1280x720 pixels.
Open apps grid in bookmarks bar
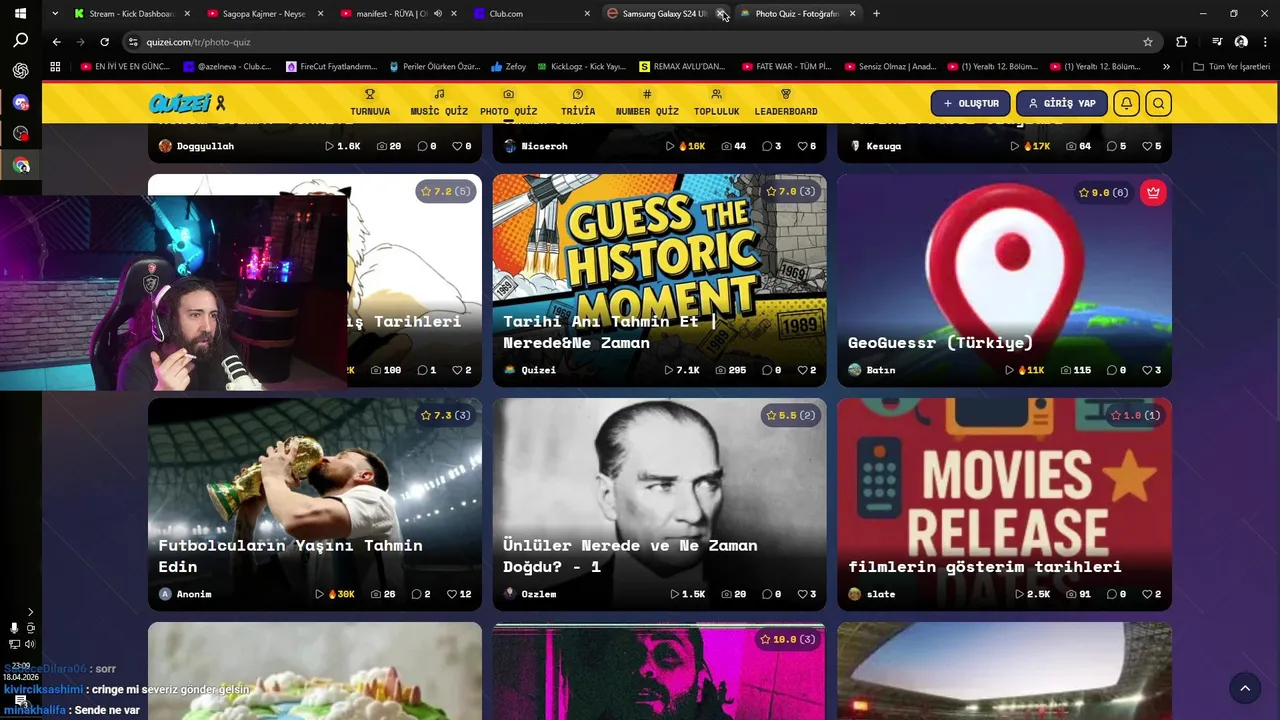(55, 67)
